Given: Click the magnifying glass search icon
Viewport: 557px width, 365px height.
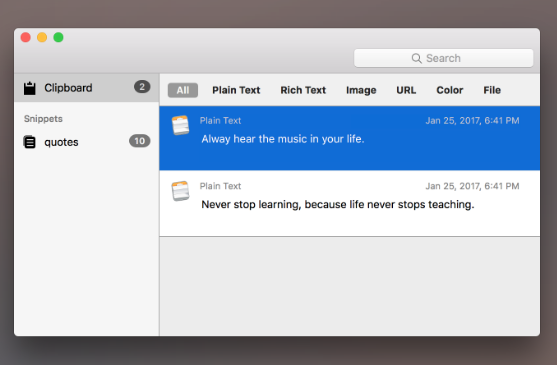Looking at the screenshot, I should [x=416, y=58].
